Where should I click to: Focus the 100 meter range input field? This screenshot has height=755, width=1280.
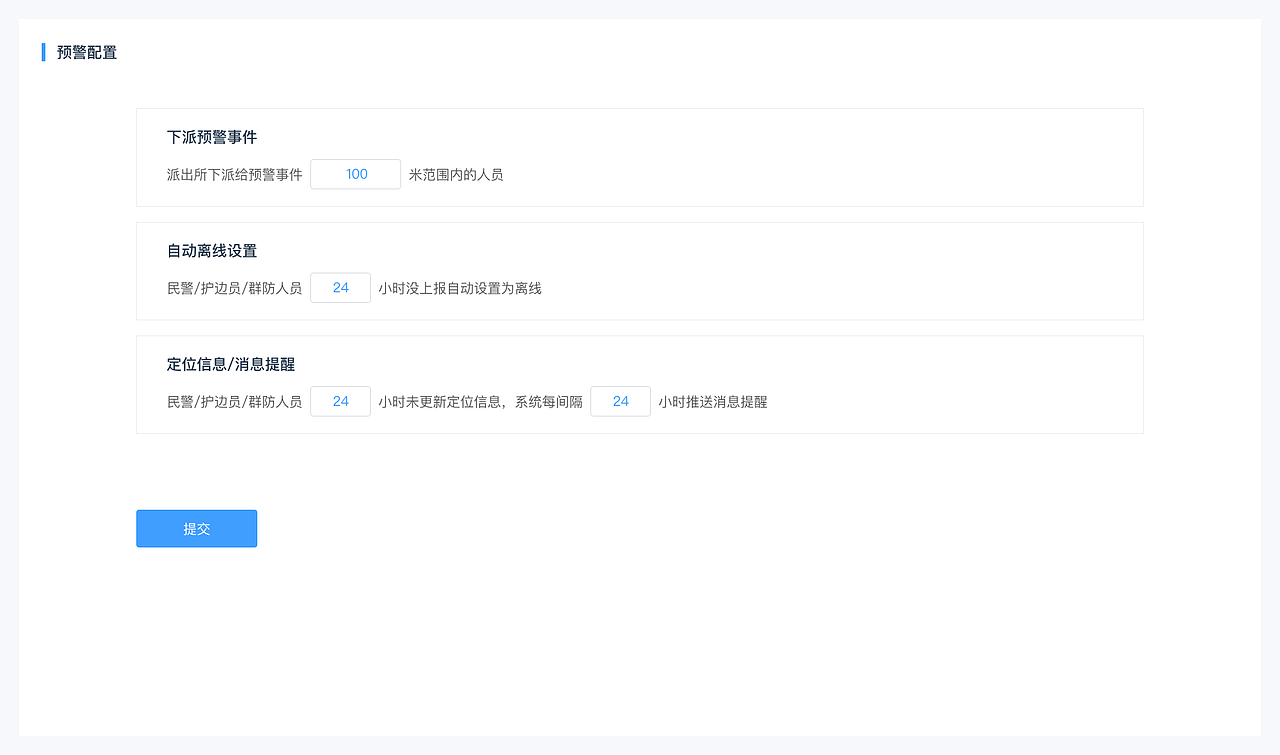click(355, 174)
